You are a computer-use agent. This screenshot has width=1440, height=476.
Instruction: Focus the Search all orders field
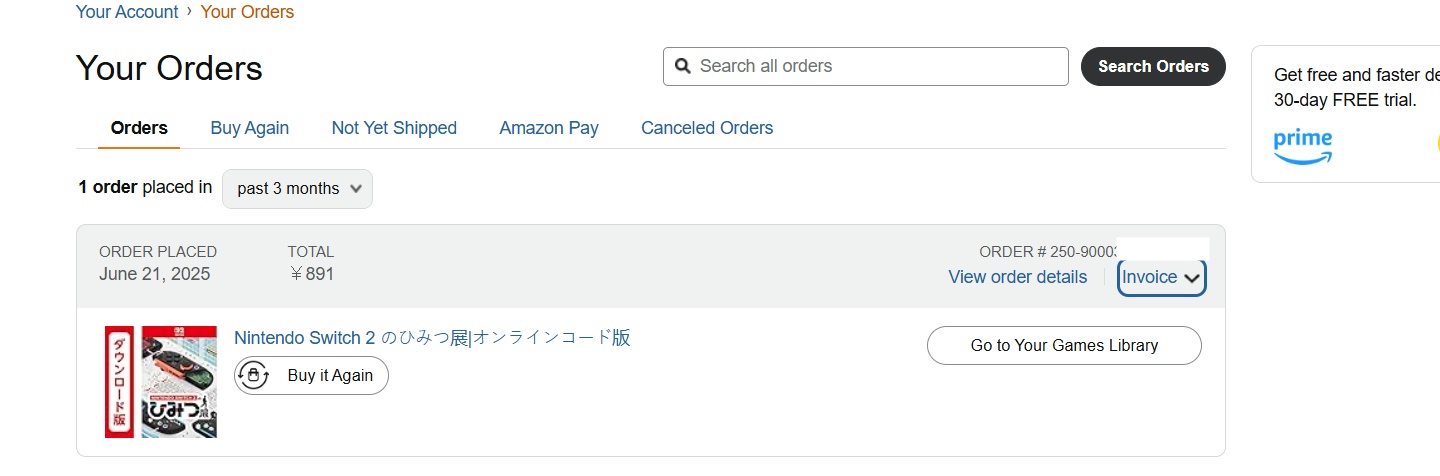(875, 67)
